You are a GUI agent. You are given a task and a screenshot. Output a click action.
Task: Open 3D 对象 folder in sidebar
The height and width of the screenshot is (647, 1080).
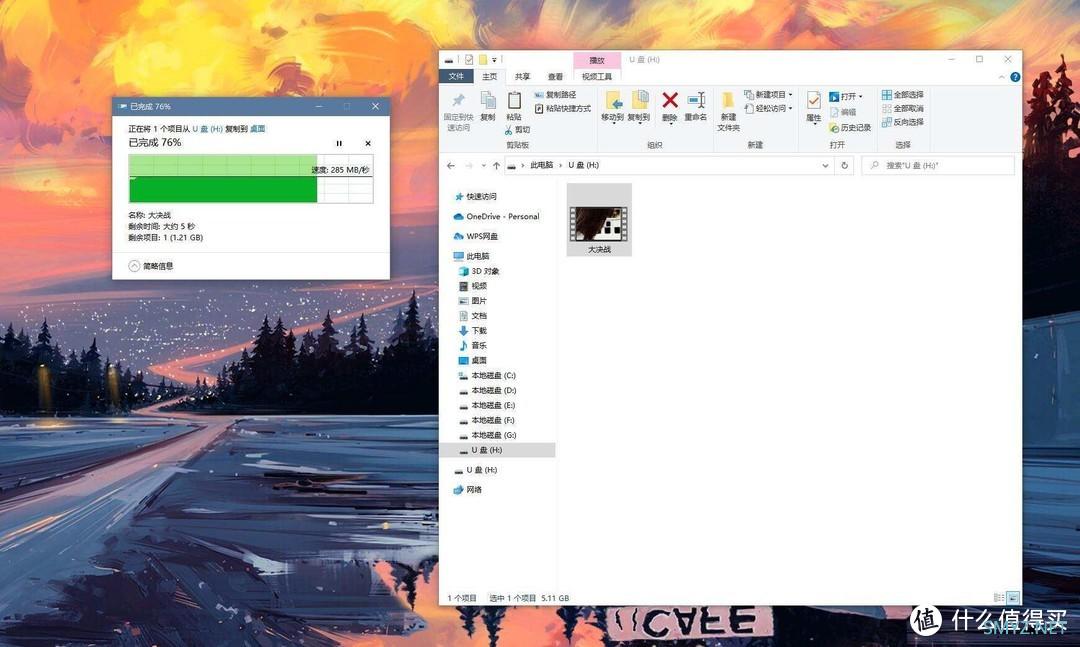[479, 271]
